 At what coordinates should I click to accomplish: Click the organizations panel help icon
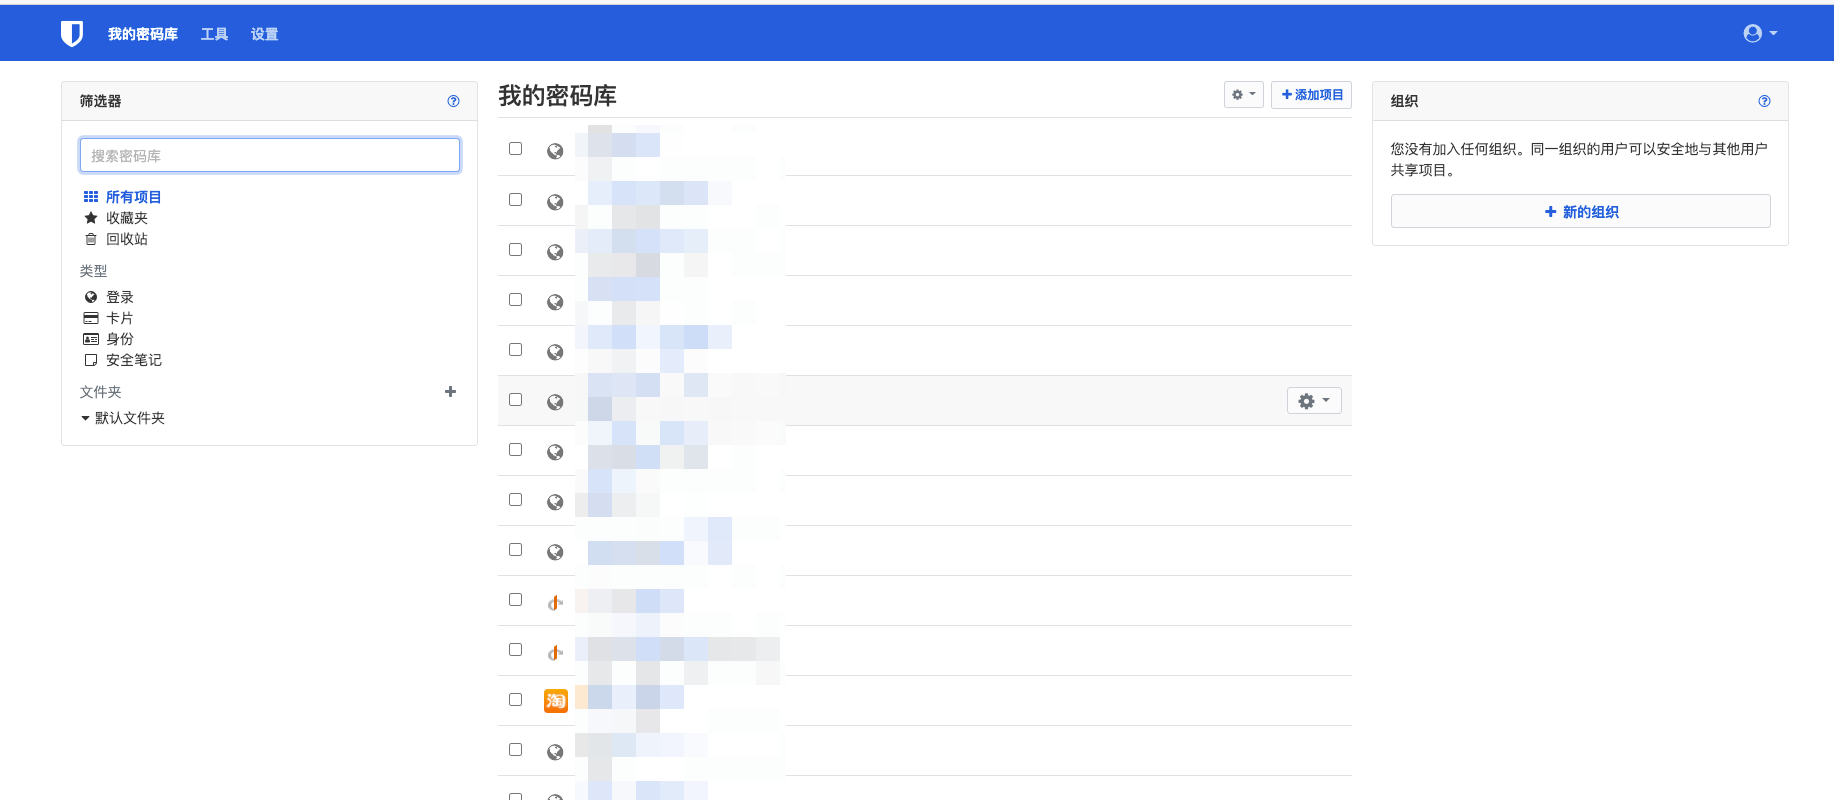pyautogui.click(x=1764, y=101)
